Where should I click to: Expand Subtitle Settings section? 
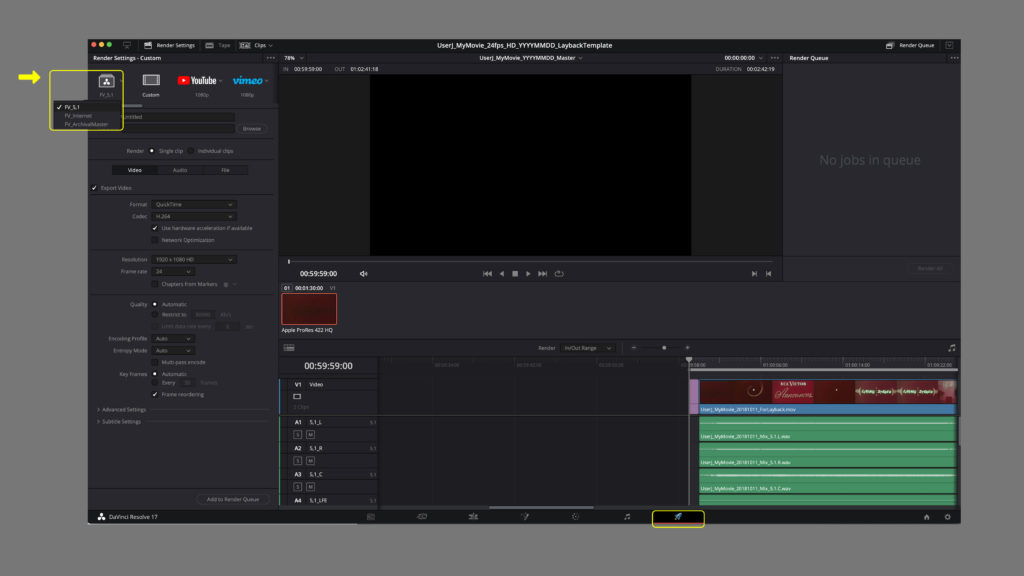point(119,422)
